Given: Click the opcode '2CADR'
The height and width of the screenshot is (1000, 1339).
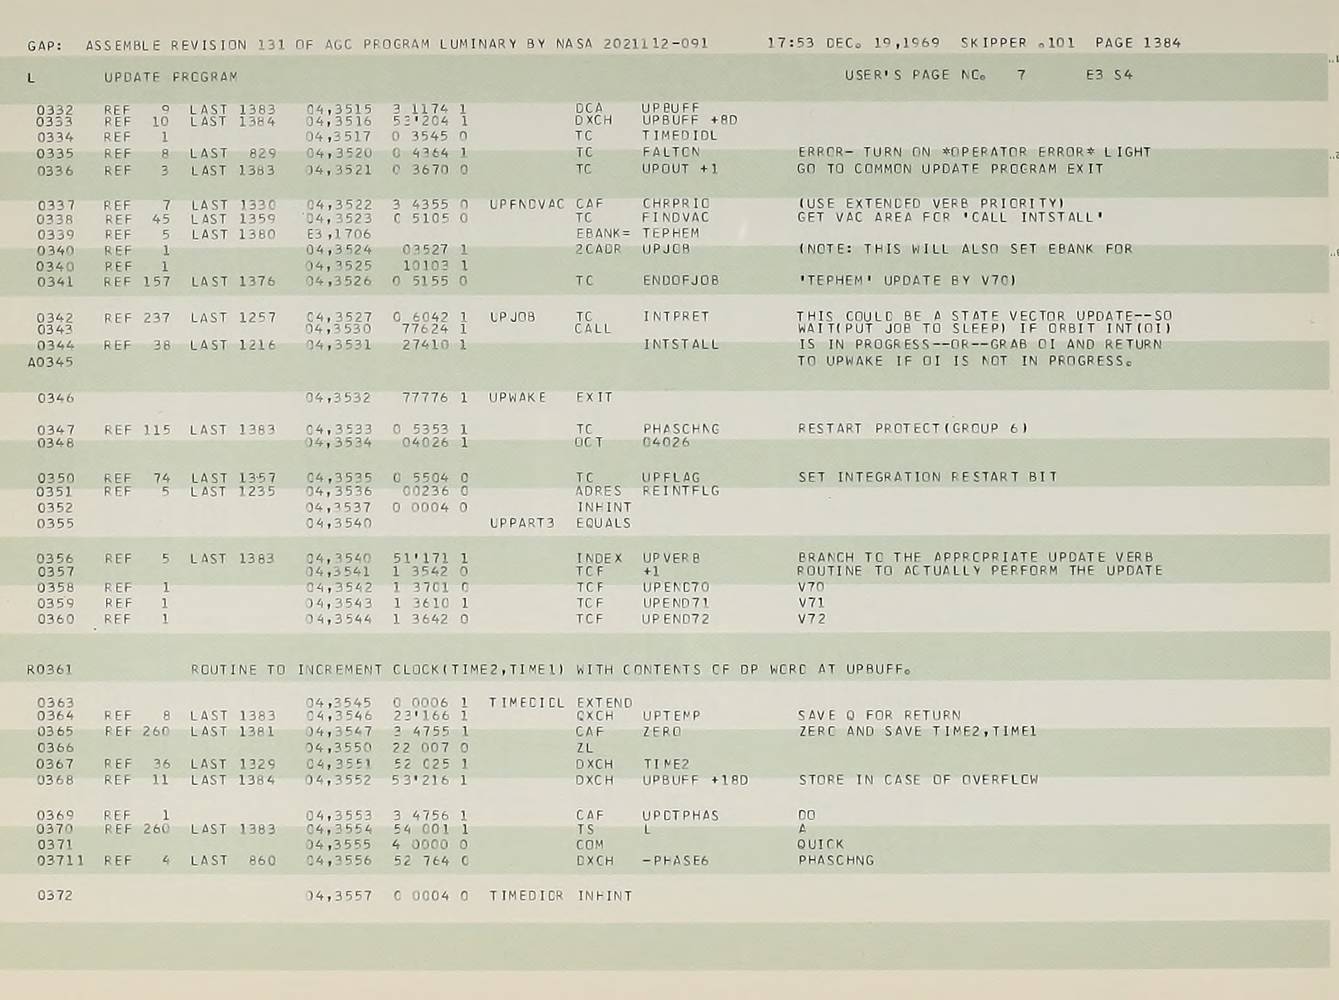Looking at the screenshot, I should 599,249.
